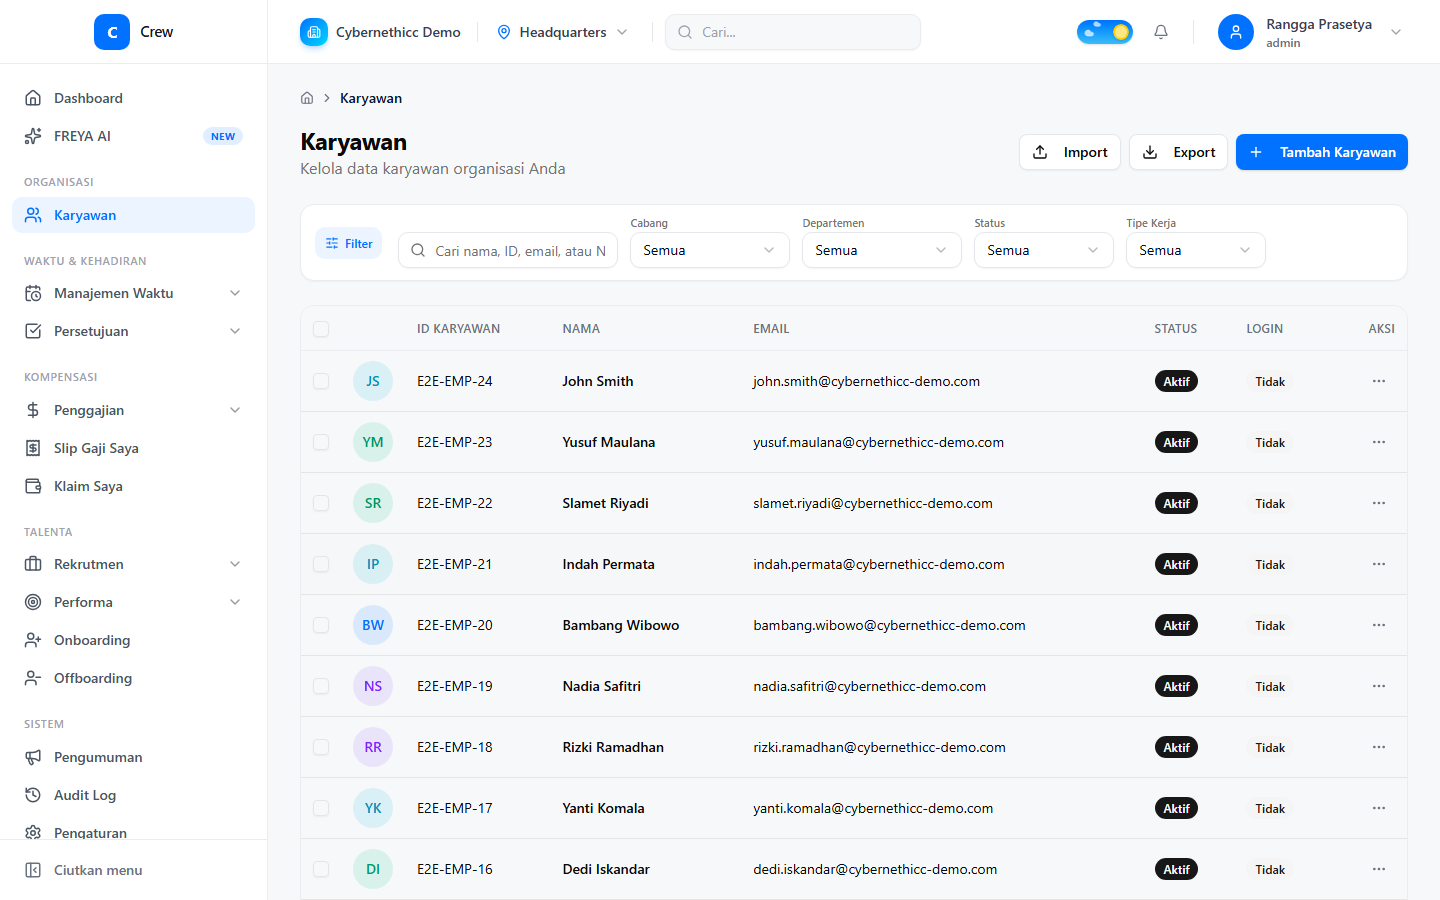Tick the select-all checkbox in table header

click(x=321, y=329)
